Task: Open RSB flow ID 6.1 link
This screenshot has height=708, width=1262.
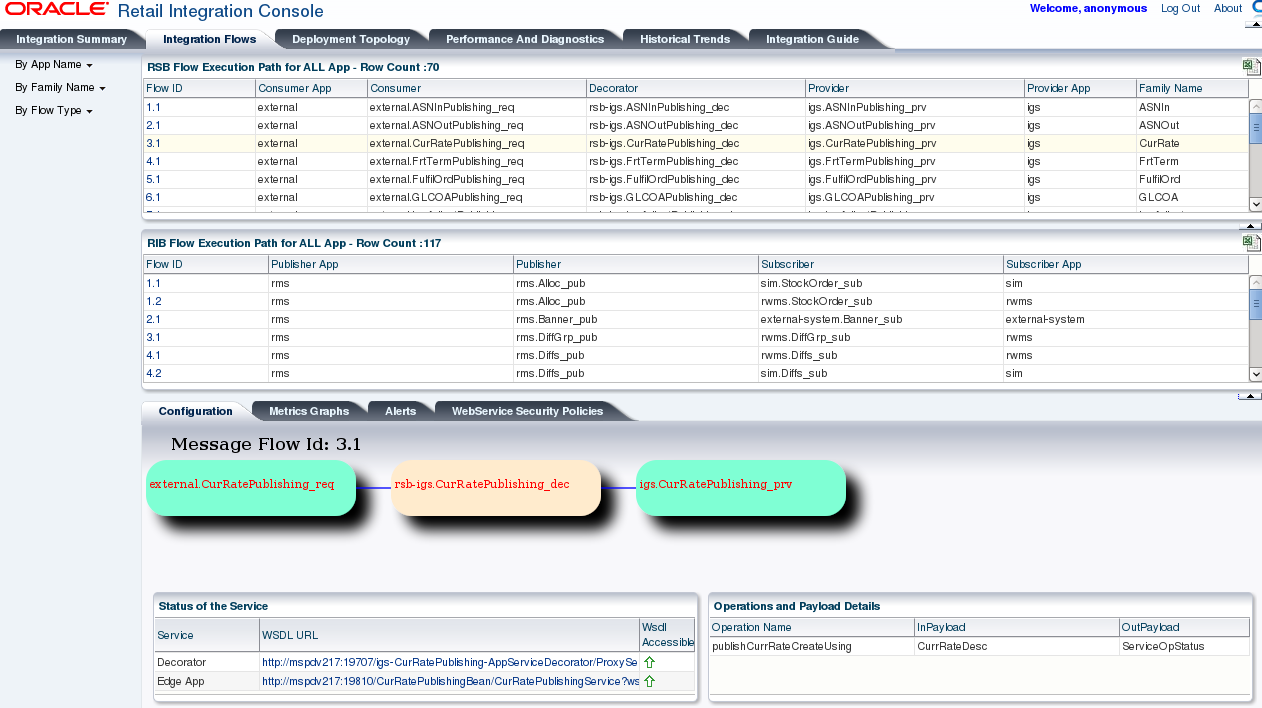Action: coord(153,197)
